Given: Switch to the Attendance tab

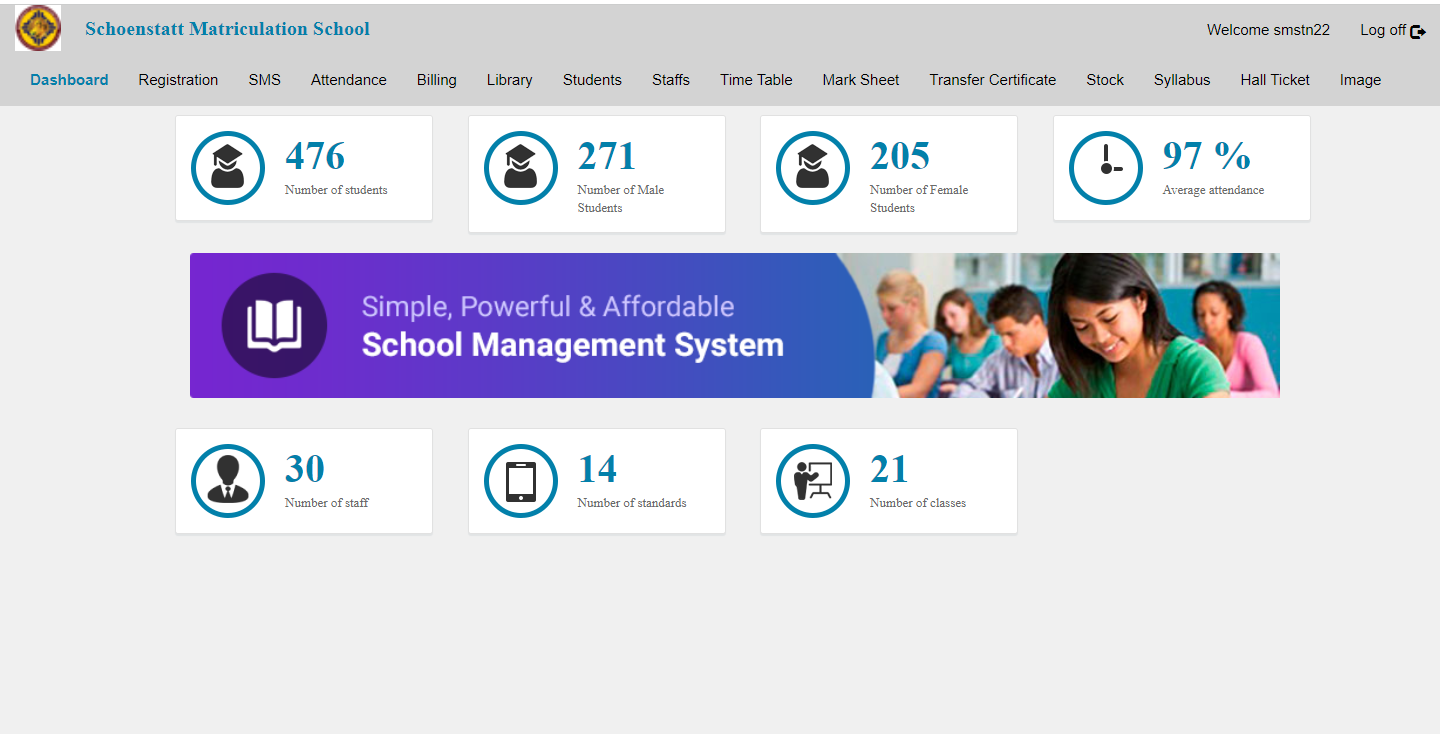Looking at the screenshot, I should [348, 80].
